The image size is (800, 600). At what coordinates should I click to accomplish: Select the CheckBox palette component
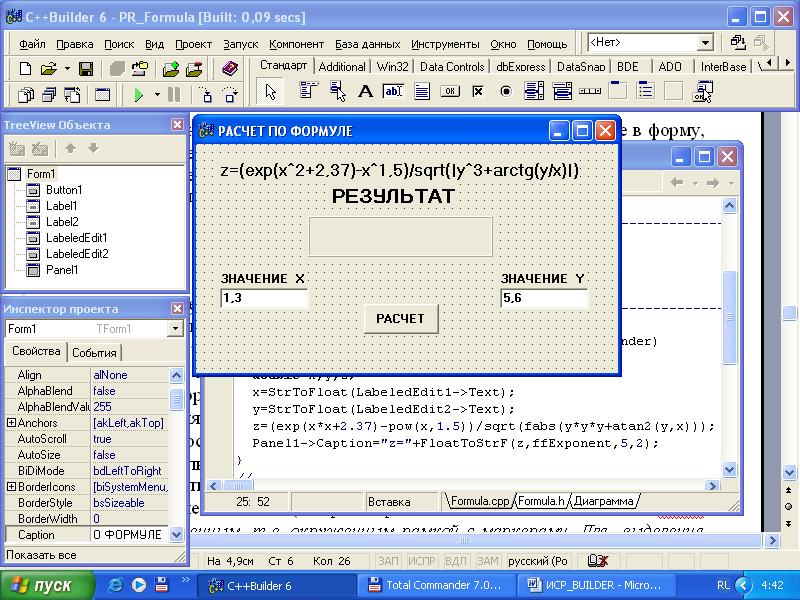[478, 91]
